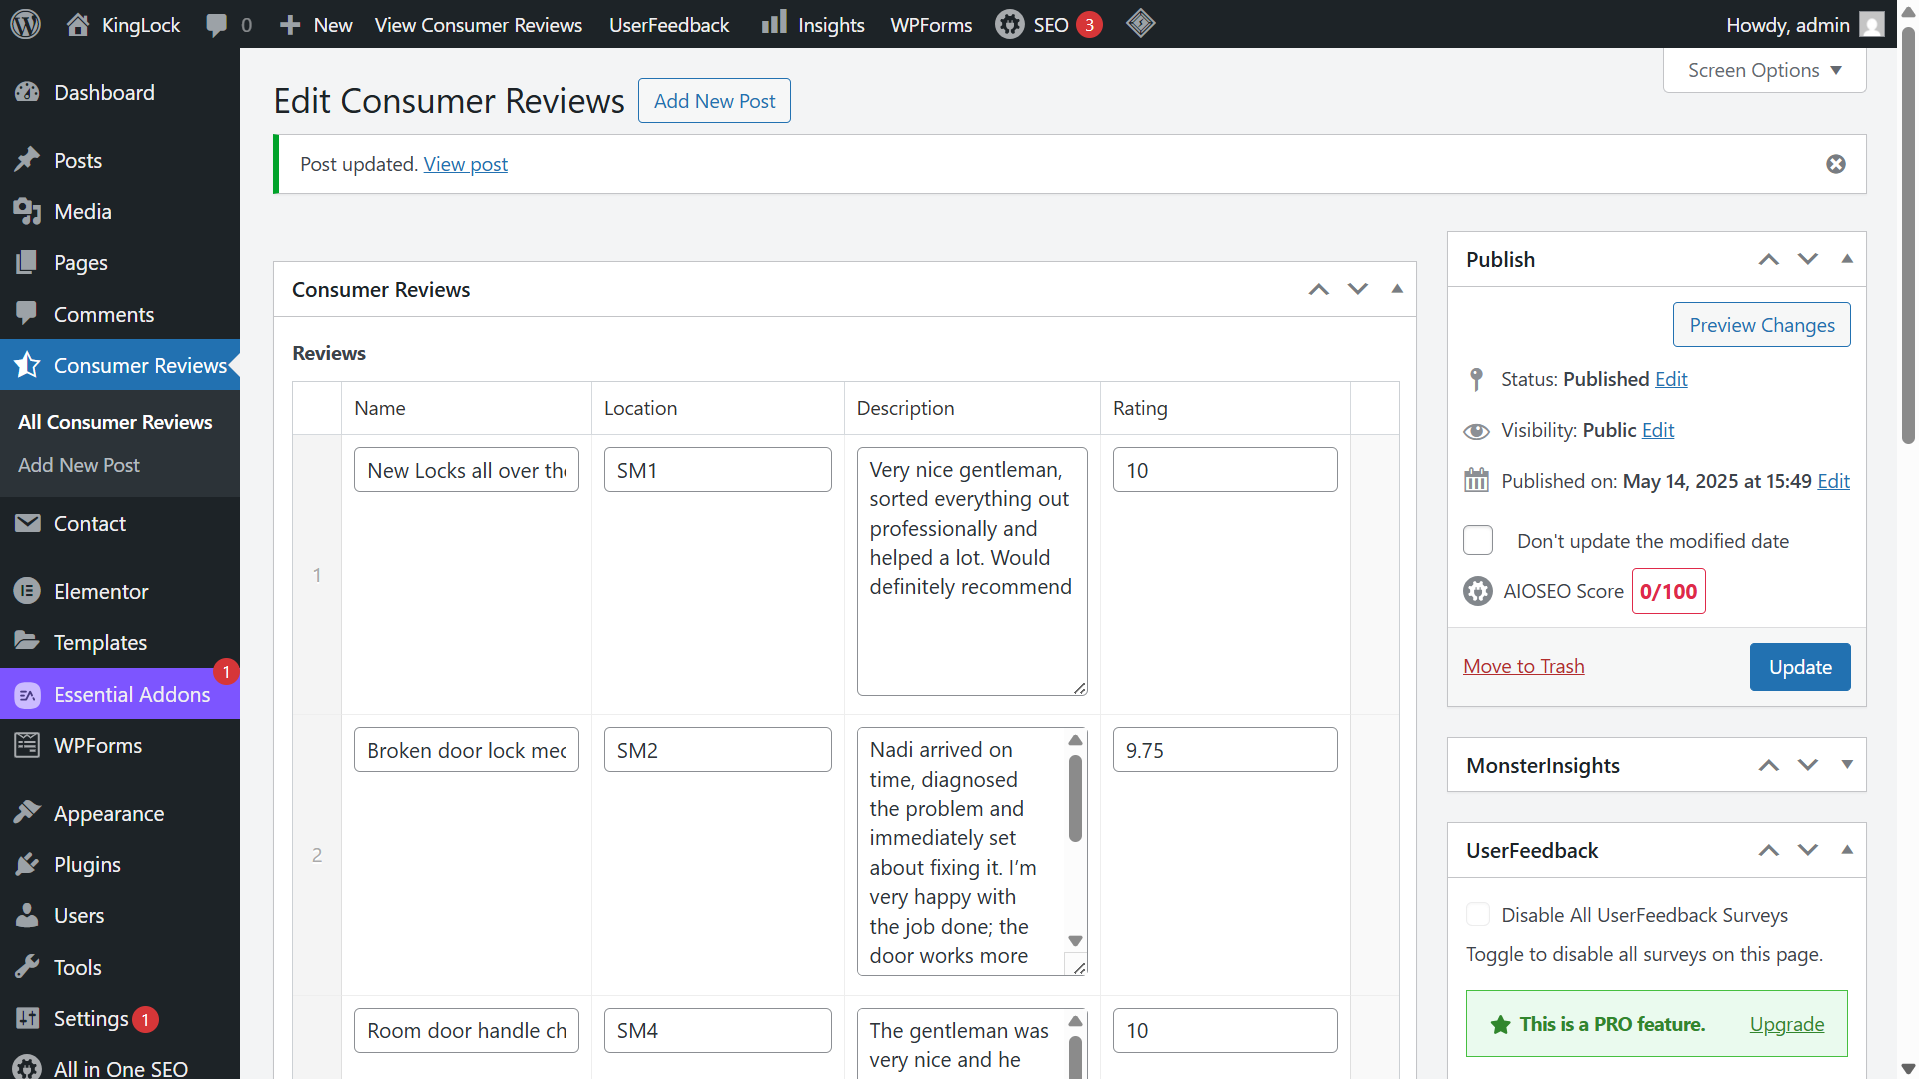This screenshot has height=1079, width=1919.
Task: Check Don't update the modified date
Action: click(x=1477, y=541)
